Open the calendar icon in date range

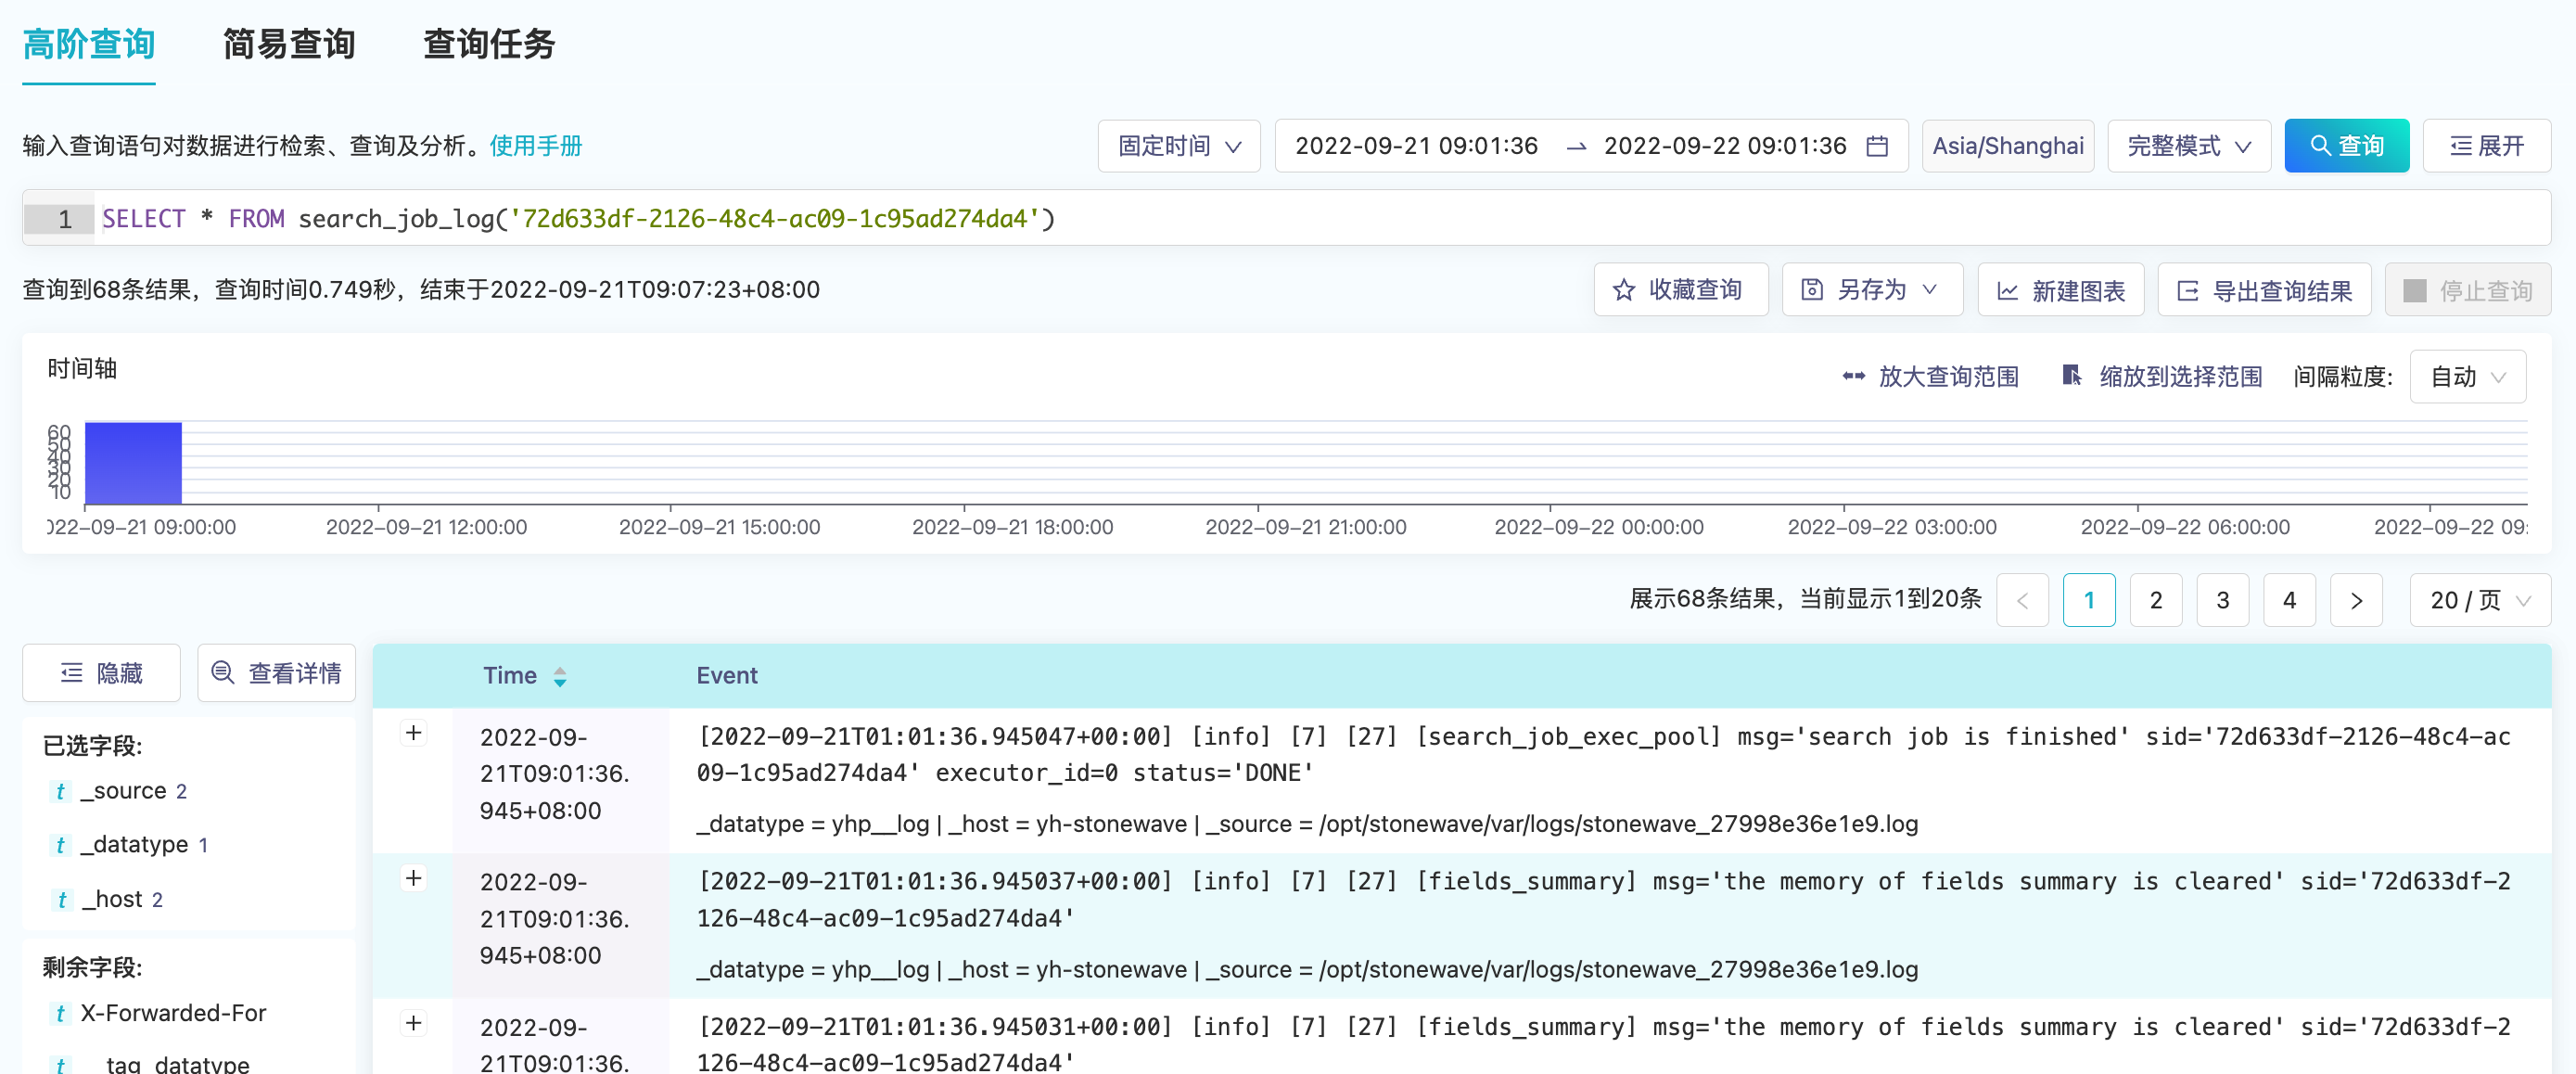[x=1877, y=146]
